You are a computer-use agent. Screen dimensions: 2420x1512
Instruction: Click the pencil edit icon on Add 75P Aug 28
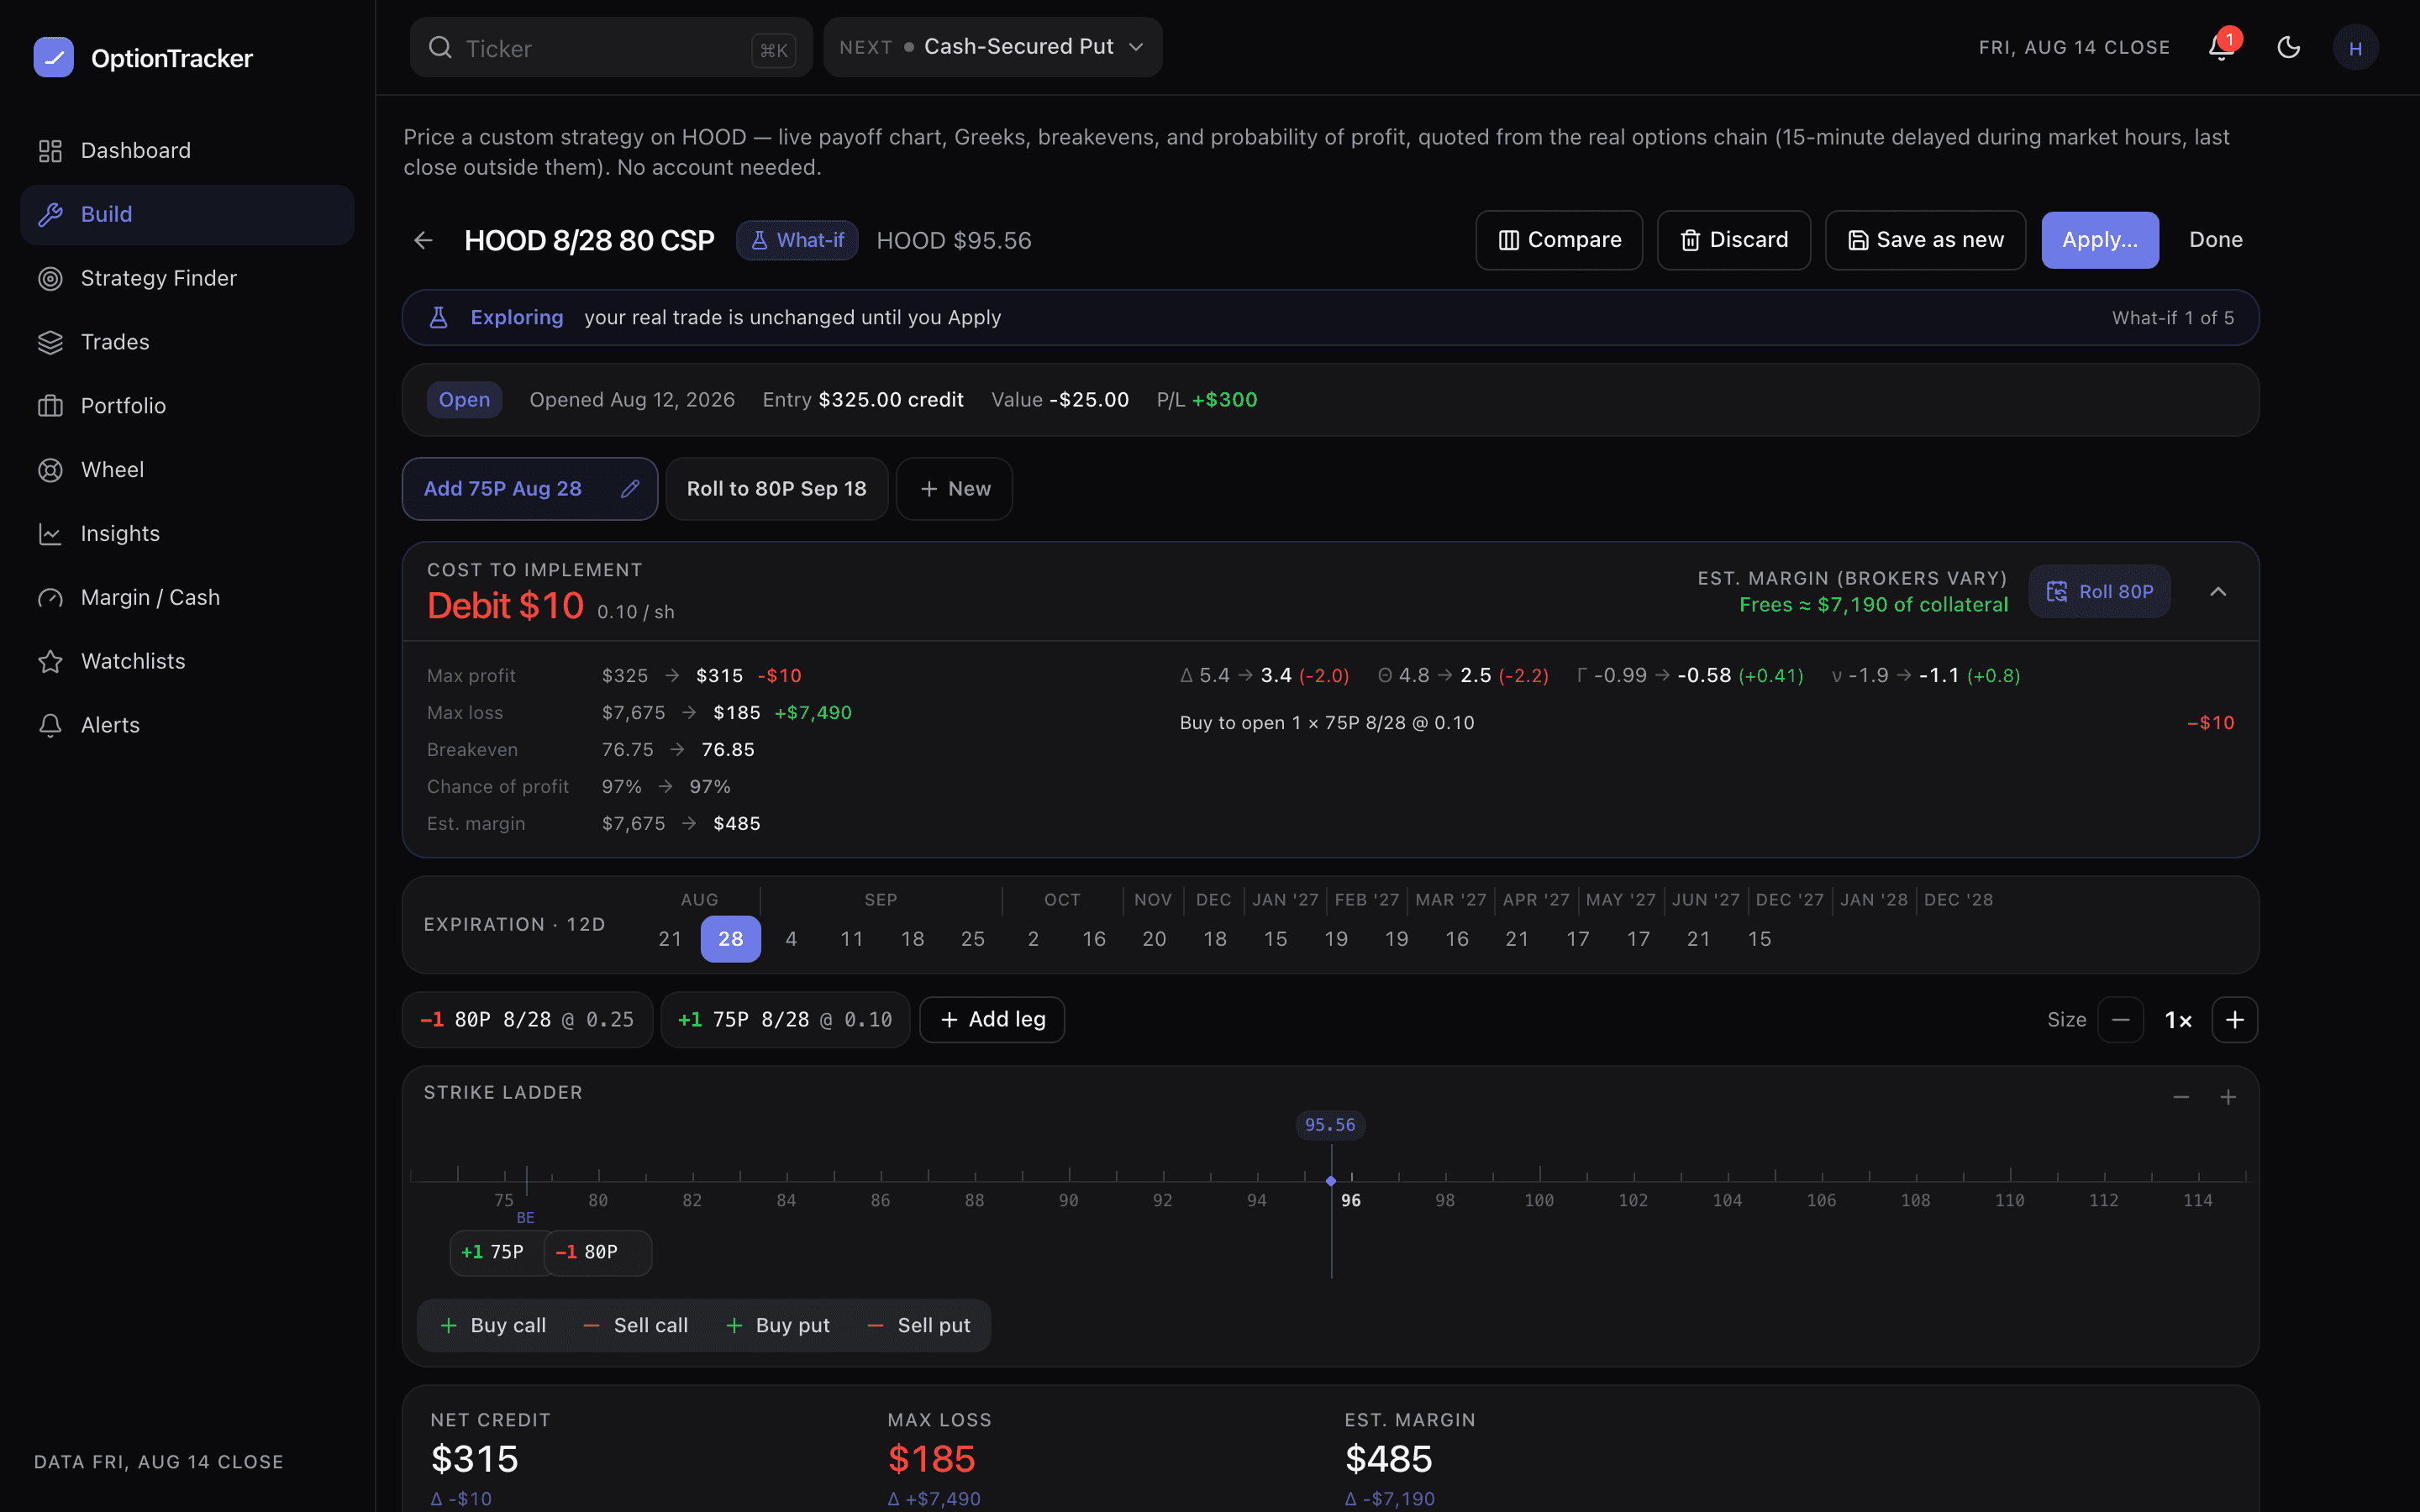(630, 489)
